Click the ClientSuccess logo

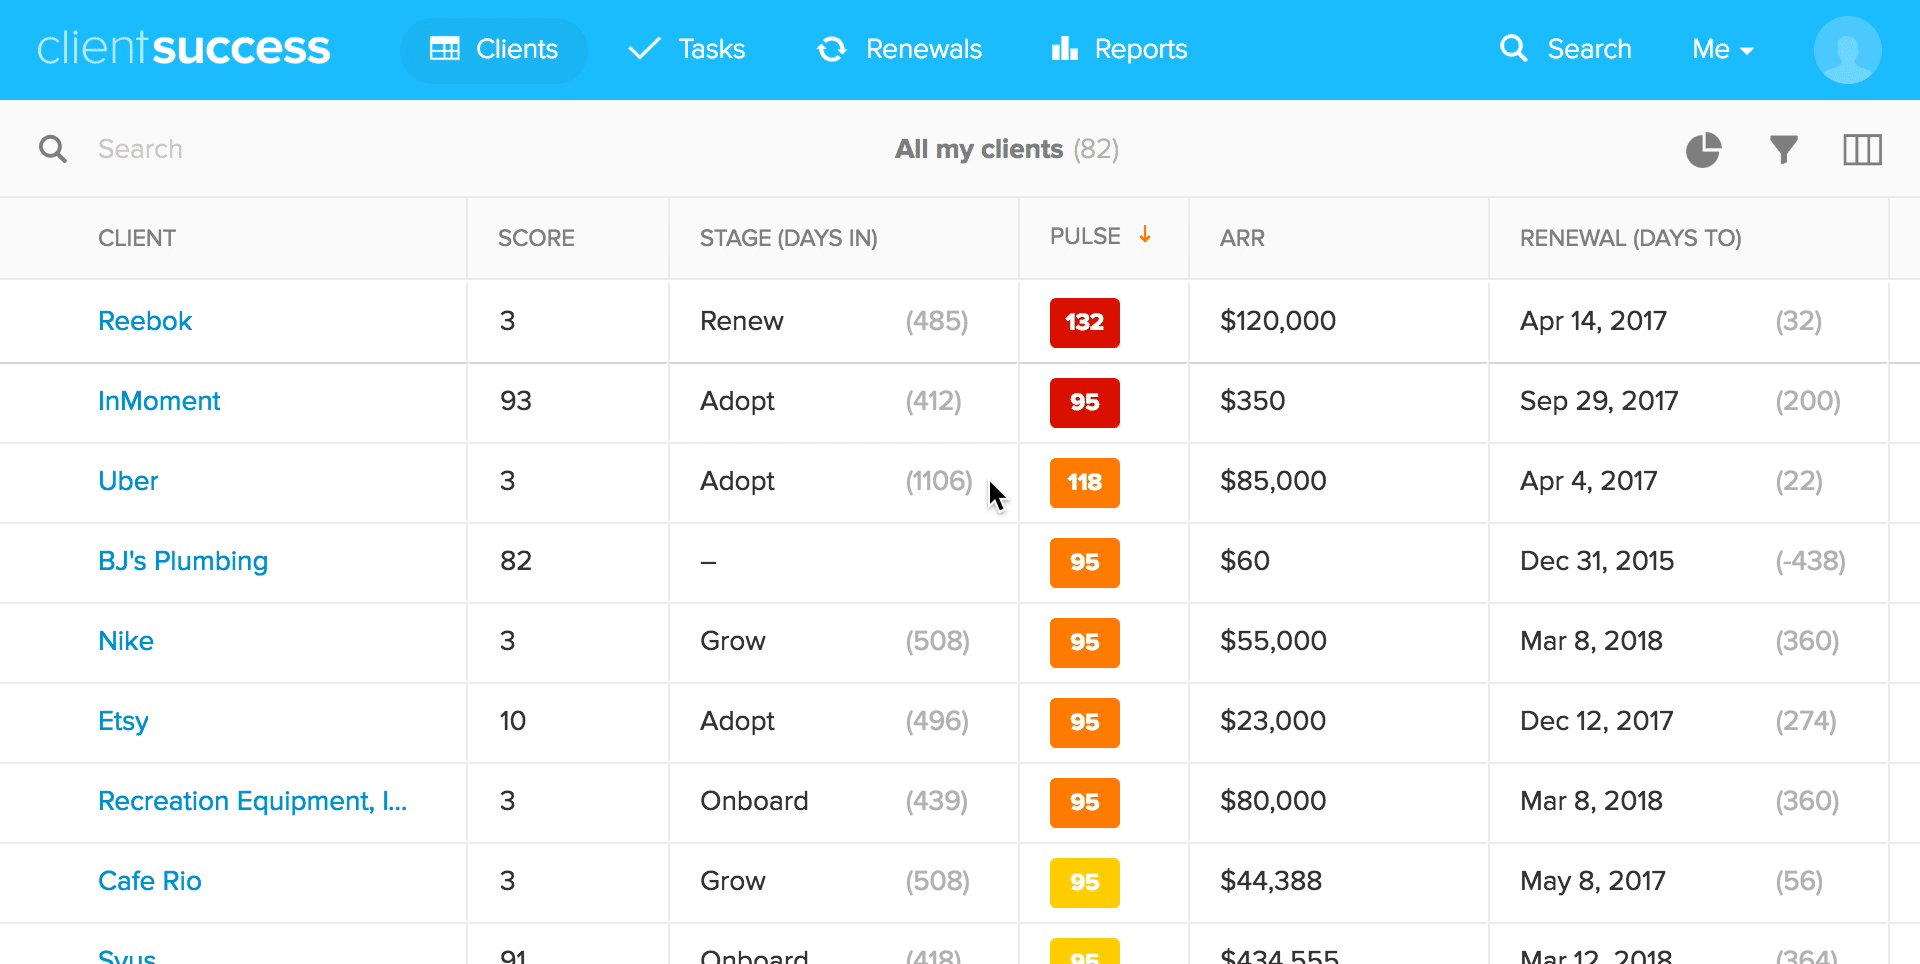(184, 48)
